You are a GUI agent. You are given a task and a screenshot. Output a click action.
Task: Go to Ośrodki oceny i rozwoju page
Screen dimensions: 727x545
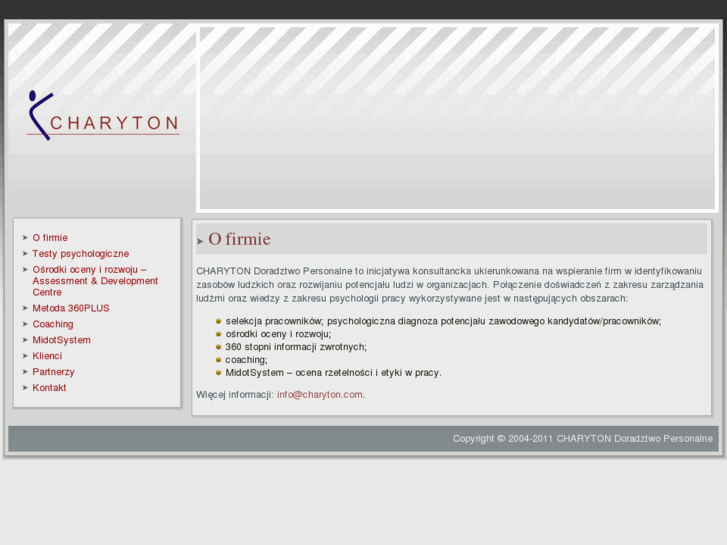click(x=95, y=281)
